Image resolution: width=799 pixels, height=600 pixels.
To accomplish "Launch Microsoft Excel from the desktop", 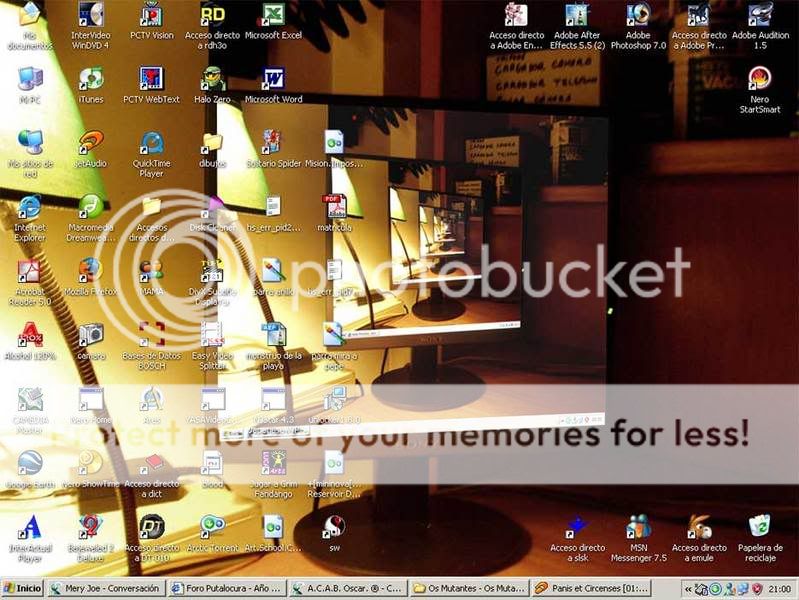I will (273, 16).
